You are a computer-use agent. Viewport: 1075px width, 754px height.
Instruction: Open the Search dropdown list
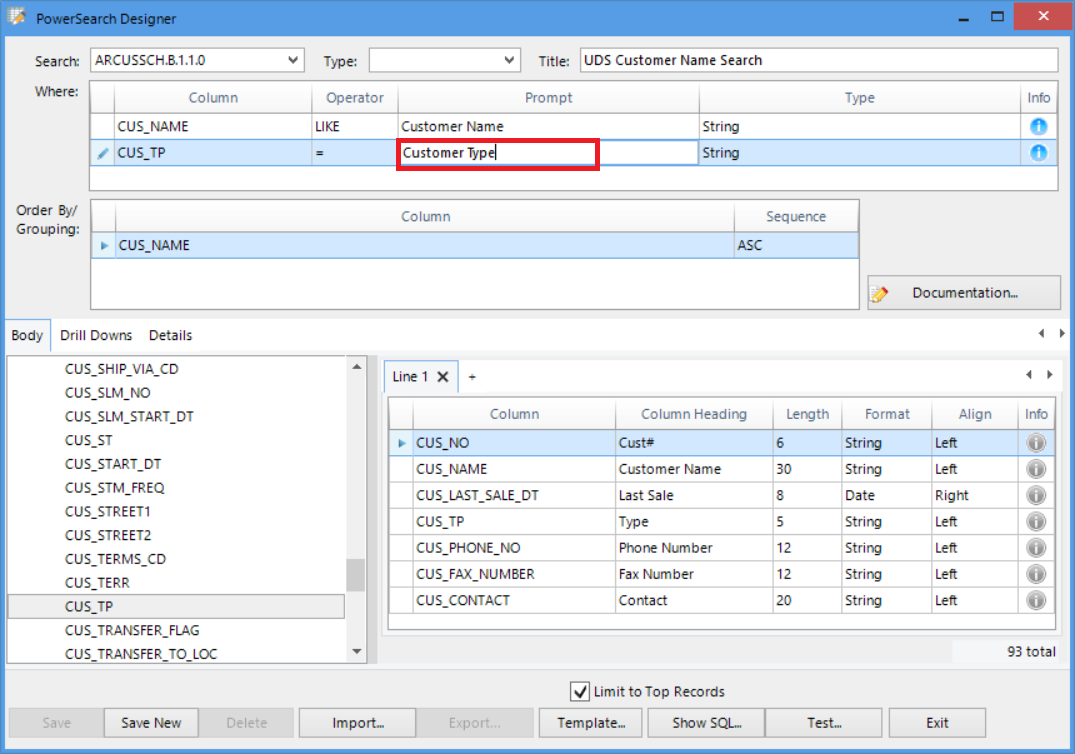pyautogui.click(x=293, y=60)
